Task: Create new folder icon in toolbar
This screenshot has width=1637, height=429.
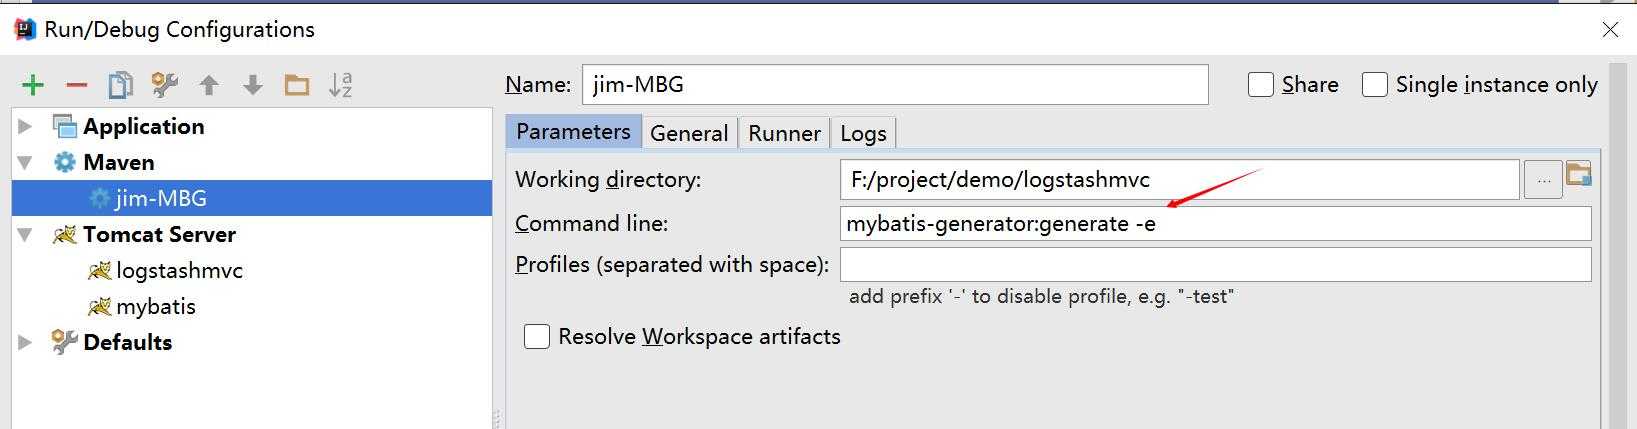Action: pos(297,86)
